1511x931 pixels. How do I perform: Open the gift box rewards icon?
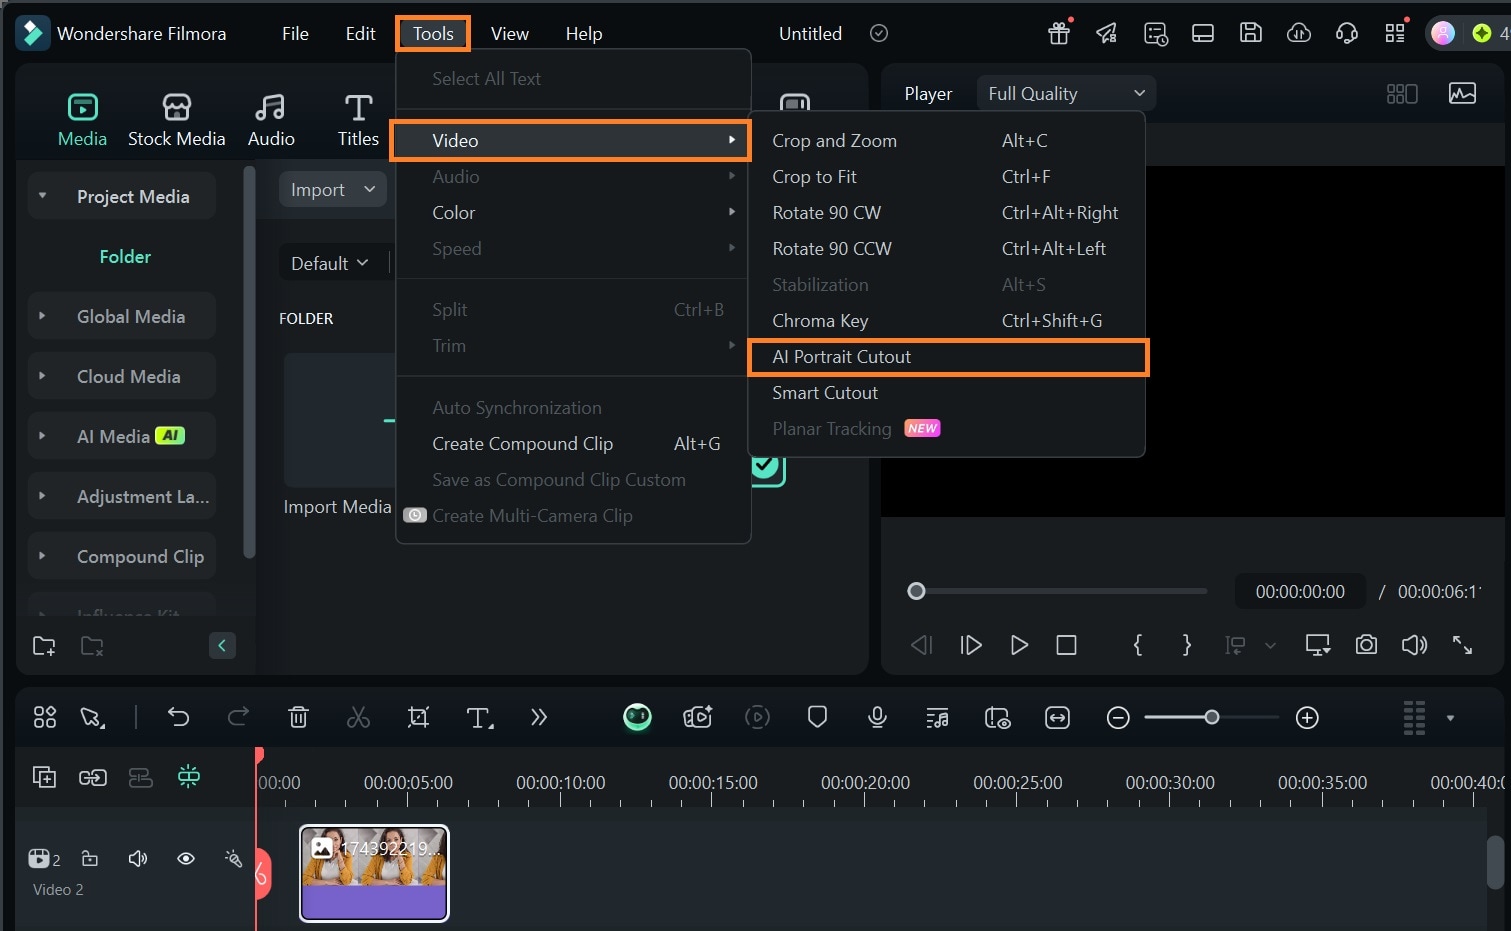[x=1059, y=33]
